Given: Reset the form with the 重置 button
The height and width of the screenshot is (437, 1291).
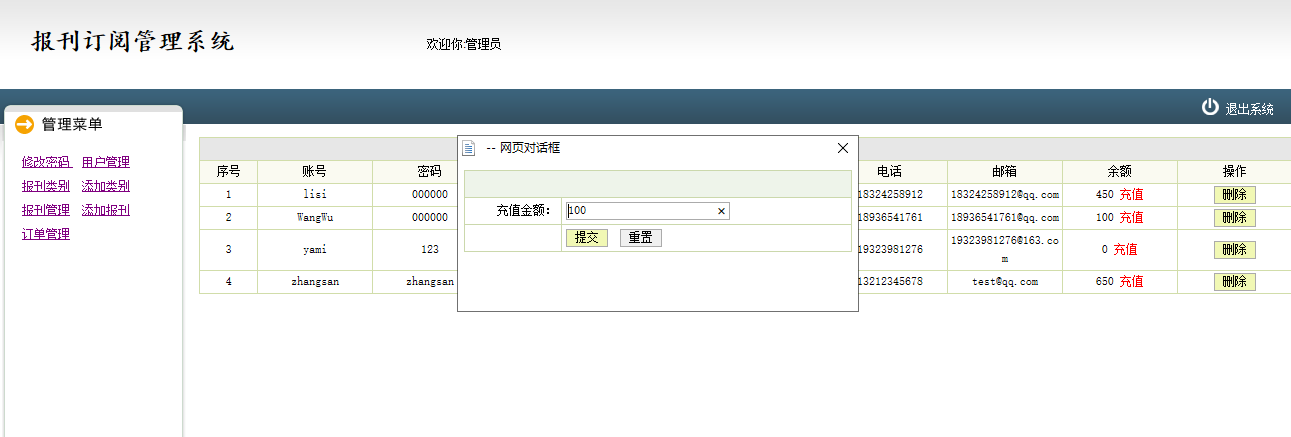Looking at the screenshot, I should click(640, 238).
